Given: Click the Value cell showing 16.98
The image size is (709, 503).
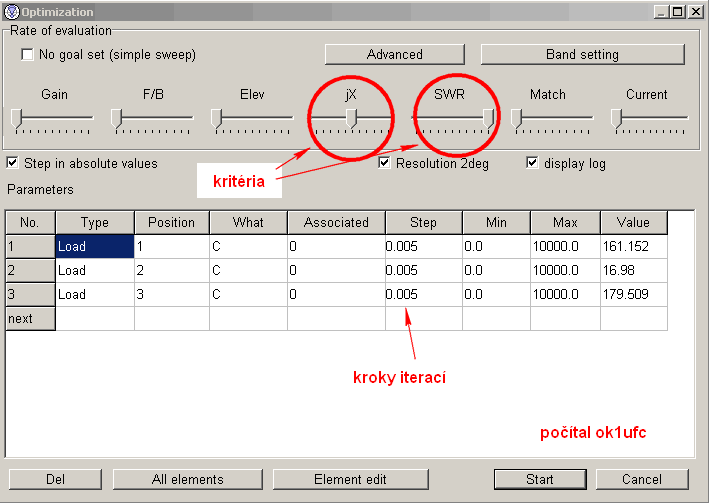Looking at the screenshot, I should pos(633,270).
